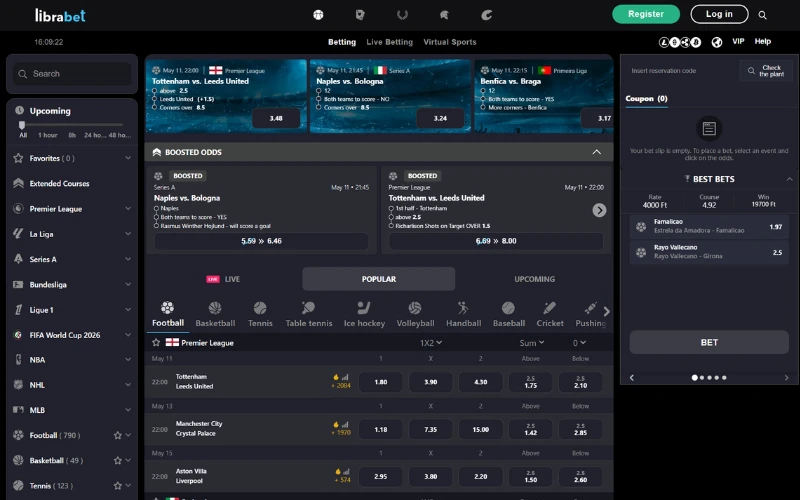Click the cryptocurrency icons cluster
Viewport: 800px width, 500px height.
680,42
